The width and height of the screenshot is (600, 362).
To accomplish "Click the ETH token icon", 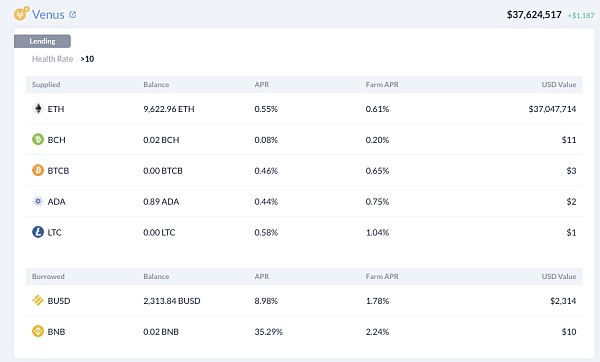I will 38,109.
